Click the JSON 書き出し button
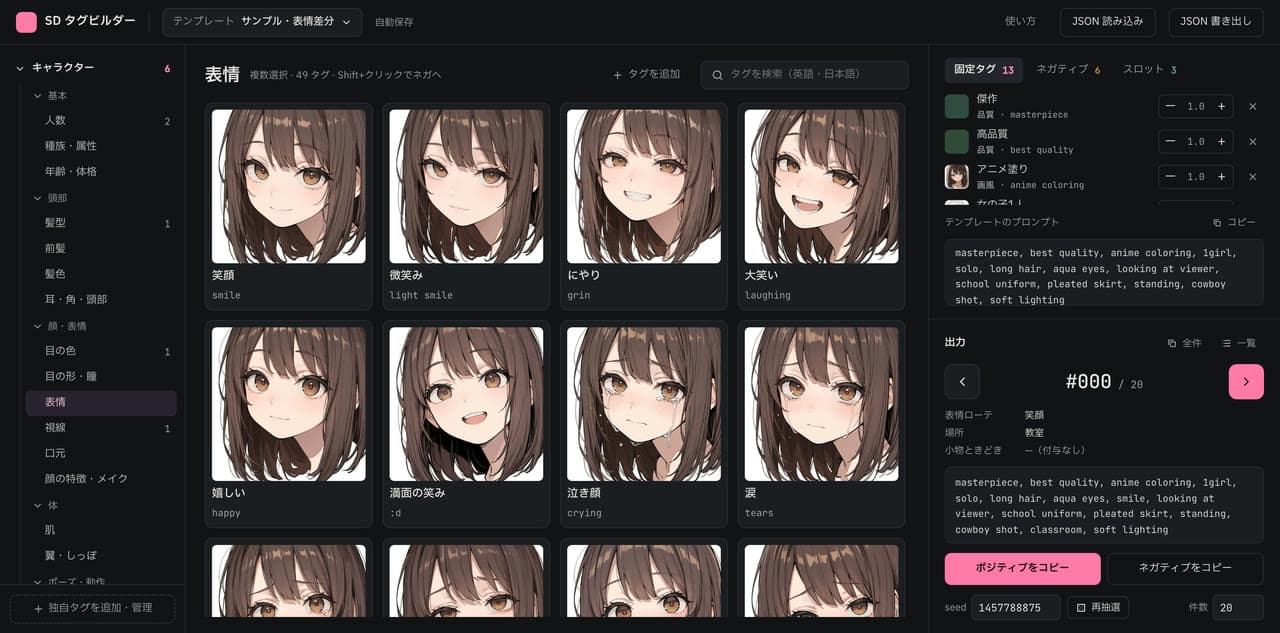The width and height of the screenshot is (1280, 633). point(1216,22)
